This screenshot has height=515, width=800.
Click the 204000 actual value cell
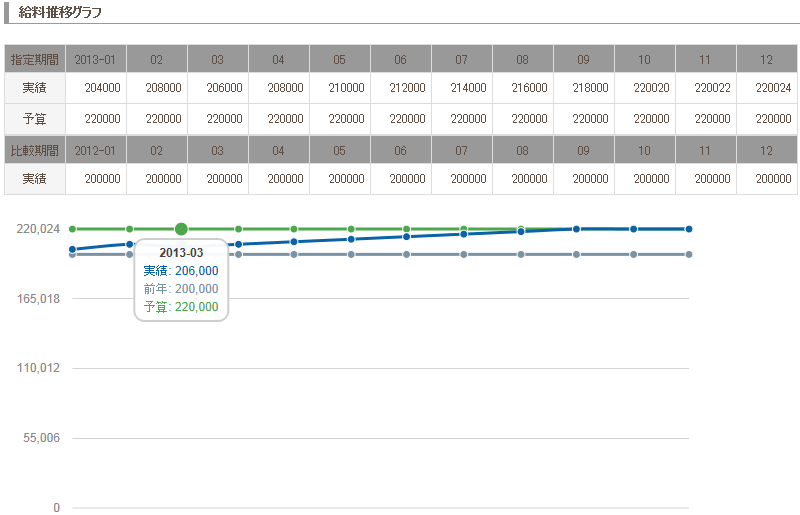click(102, 88)
